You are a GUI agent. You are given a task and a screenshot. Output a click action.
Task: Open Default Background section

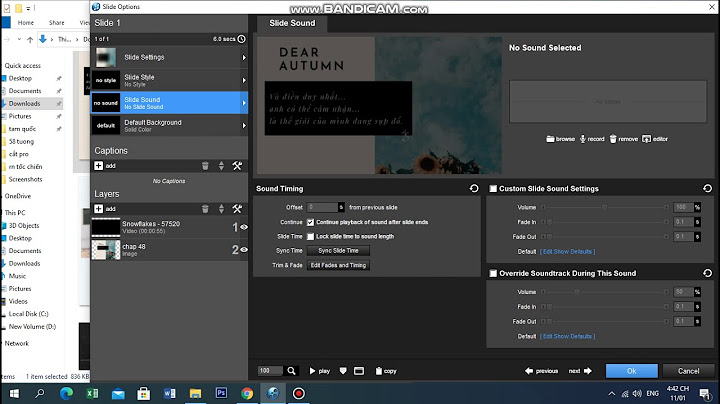[x=169, y=125]
